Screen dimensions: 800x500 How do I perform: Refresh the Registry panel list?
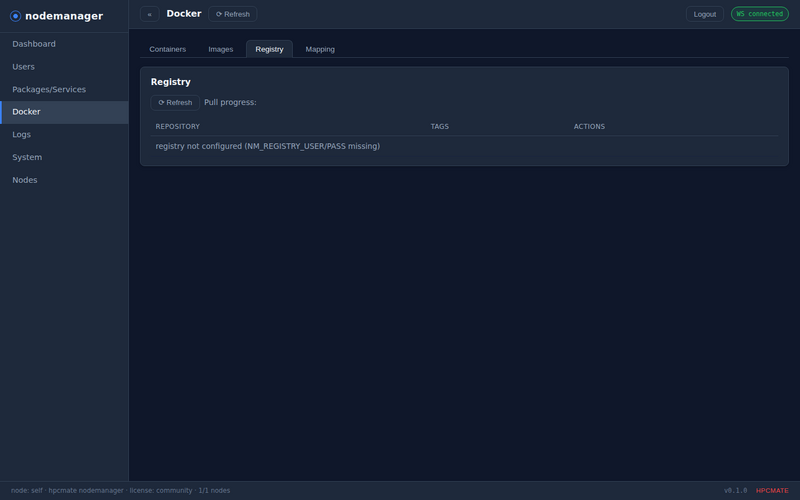coord(175,103)
